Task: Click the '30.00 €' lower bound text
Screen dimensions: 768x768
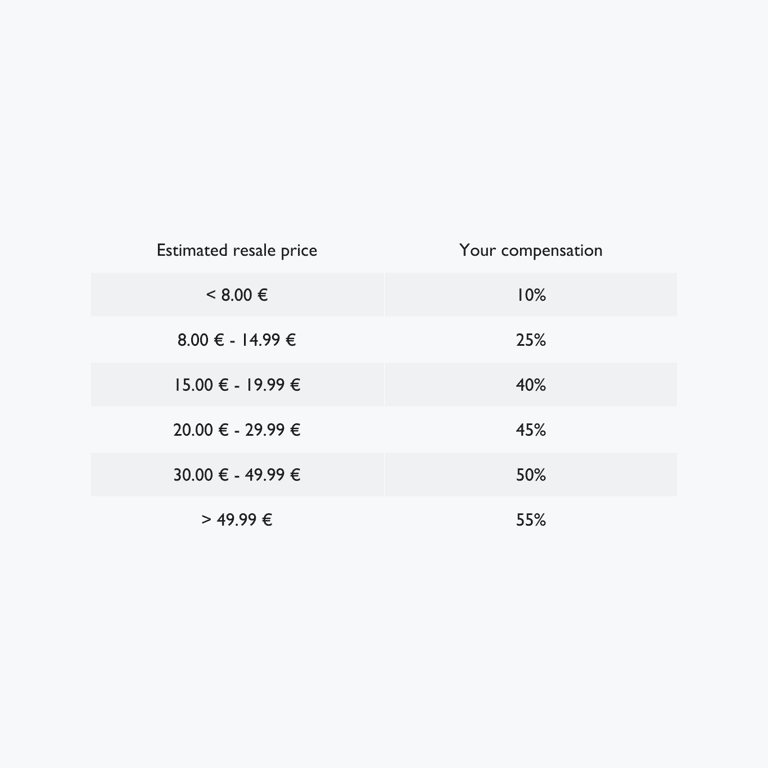Action: [x=200, y=475]
